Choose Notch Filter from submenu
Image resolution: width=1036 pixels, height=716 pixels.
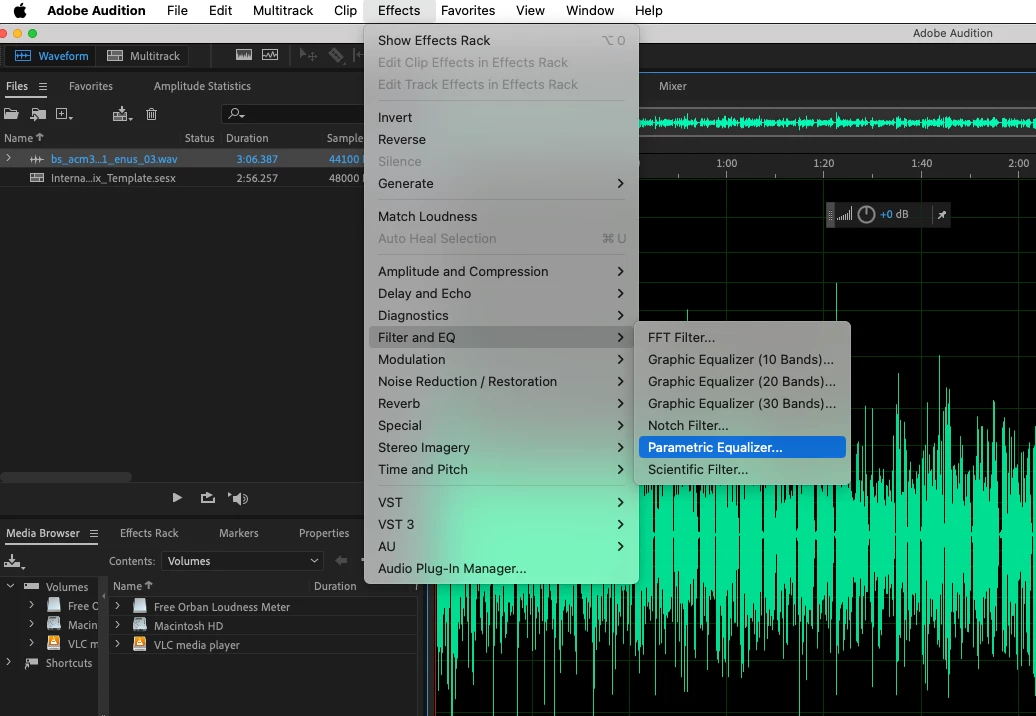(x=742, y=425)
